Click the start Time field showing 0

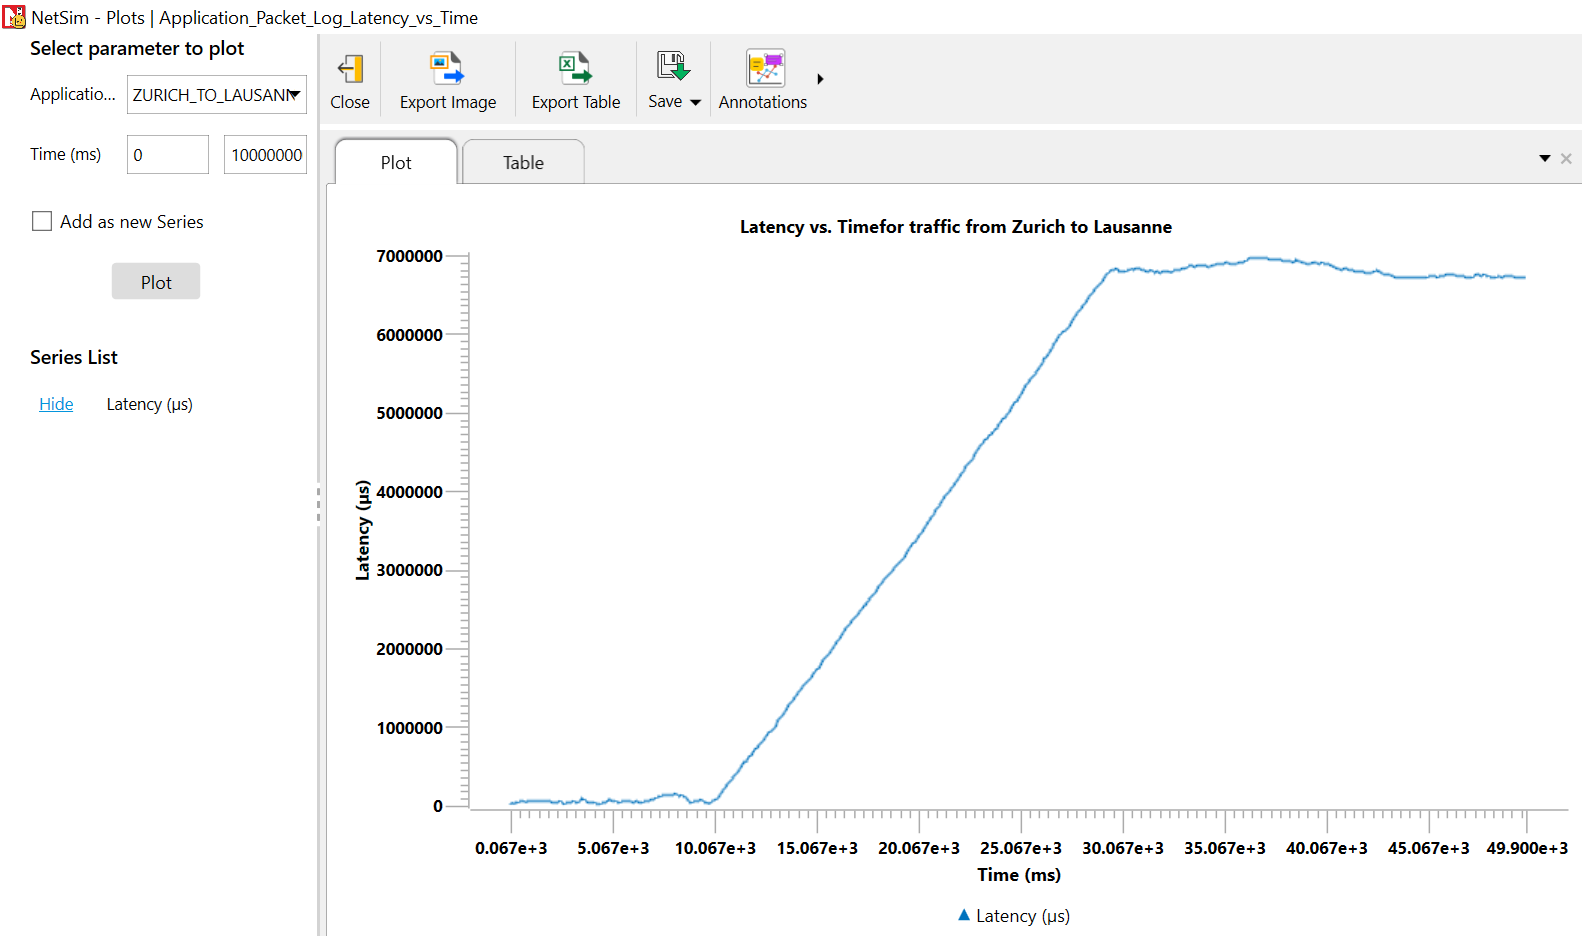[x=168, y=155]
